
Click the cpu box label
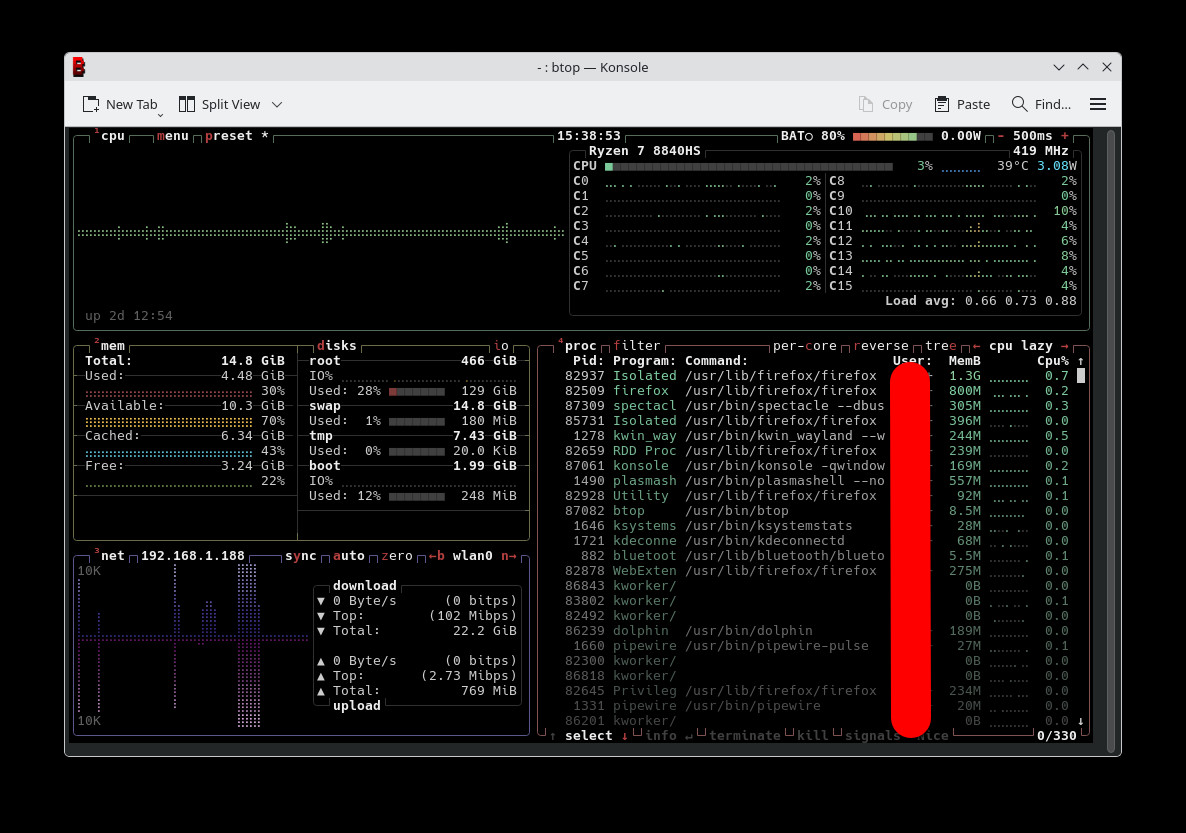click(x=113, y=136)
